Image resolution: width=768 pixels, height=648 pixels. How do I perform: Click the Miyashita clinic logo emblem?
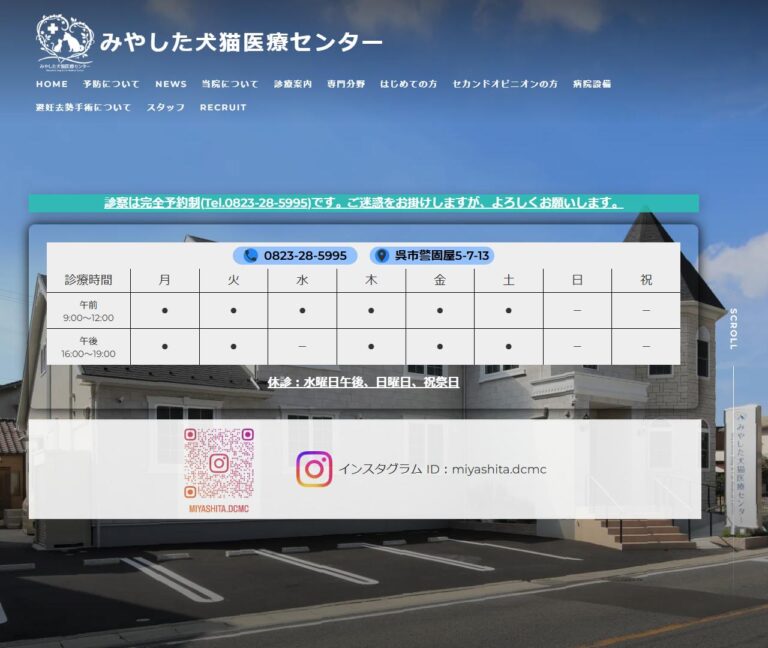pos(65,42)
